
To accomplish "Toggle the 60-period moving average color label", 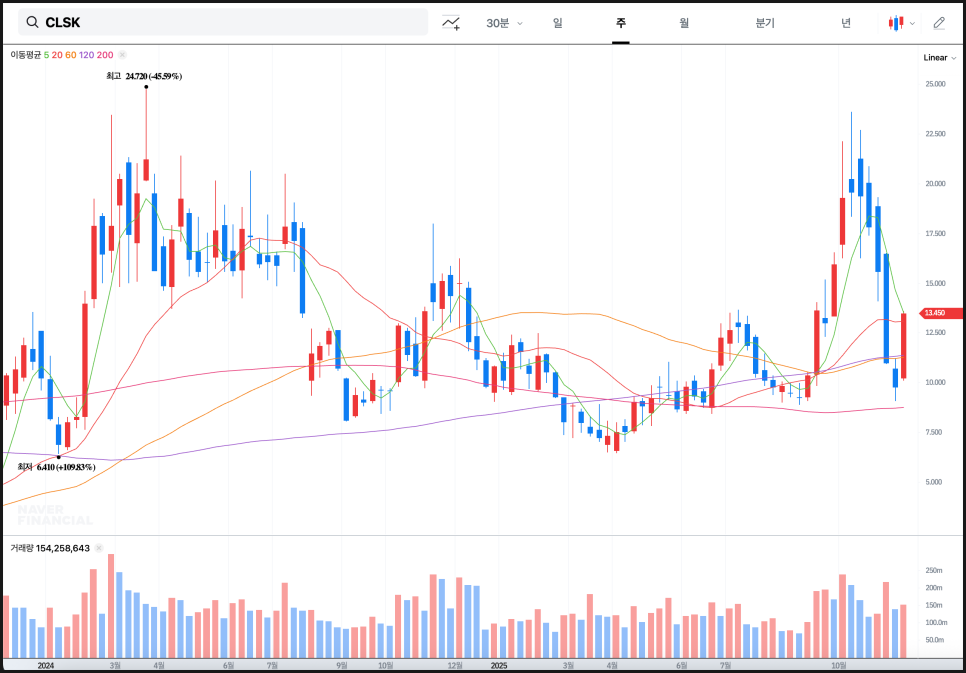I will [71, 55].
